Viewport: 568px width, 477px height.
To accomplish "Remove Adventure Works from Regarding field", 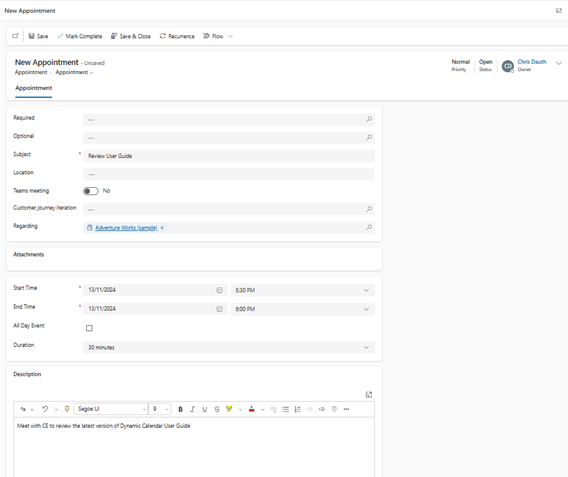I will [162, 228].
